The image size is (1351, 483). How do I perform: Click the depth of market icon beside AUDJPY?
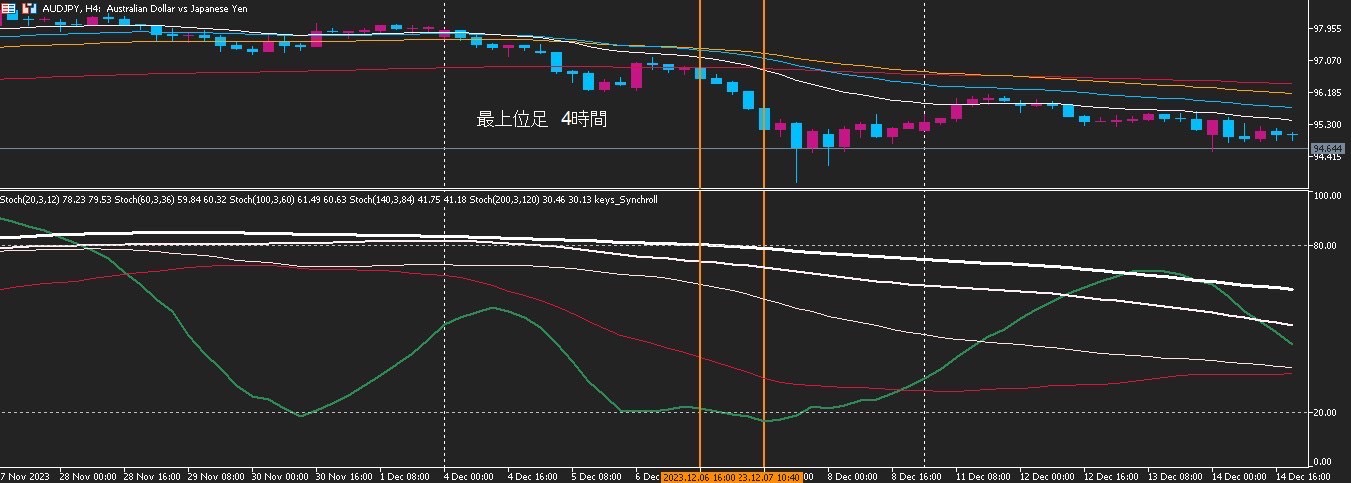(28, 7)
